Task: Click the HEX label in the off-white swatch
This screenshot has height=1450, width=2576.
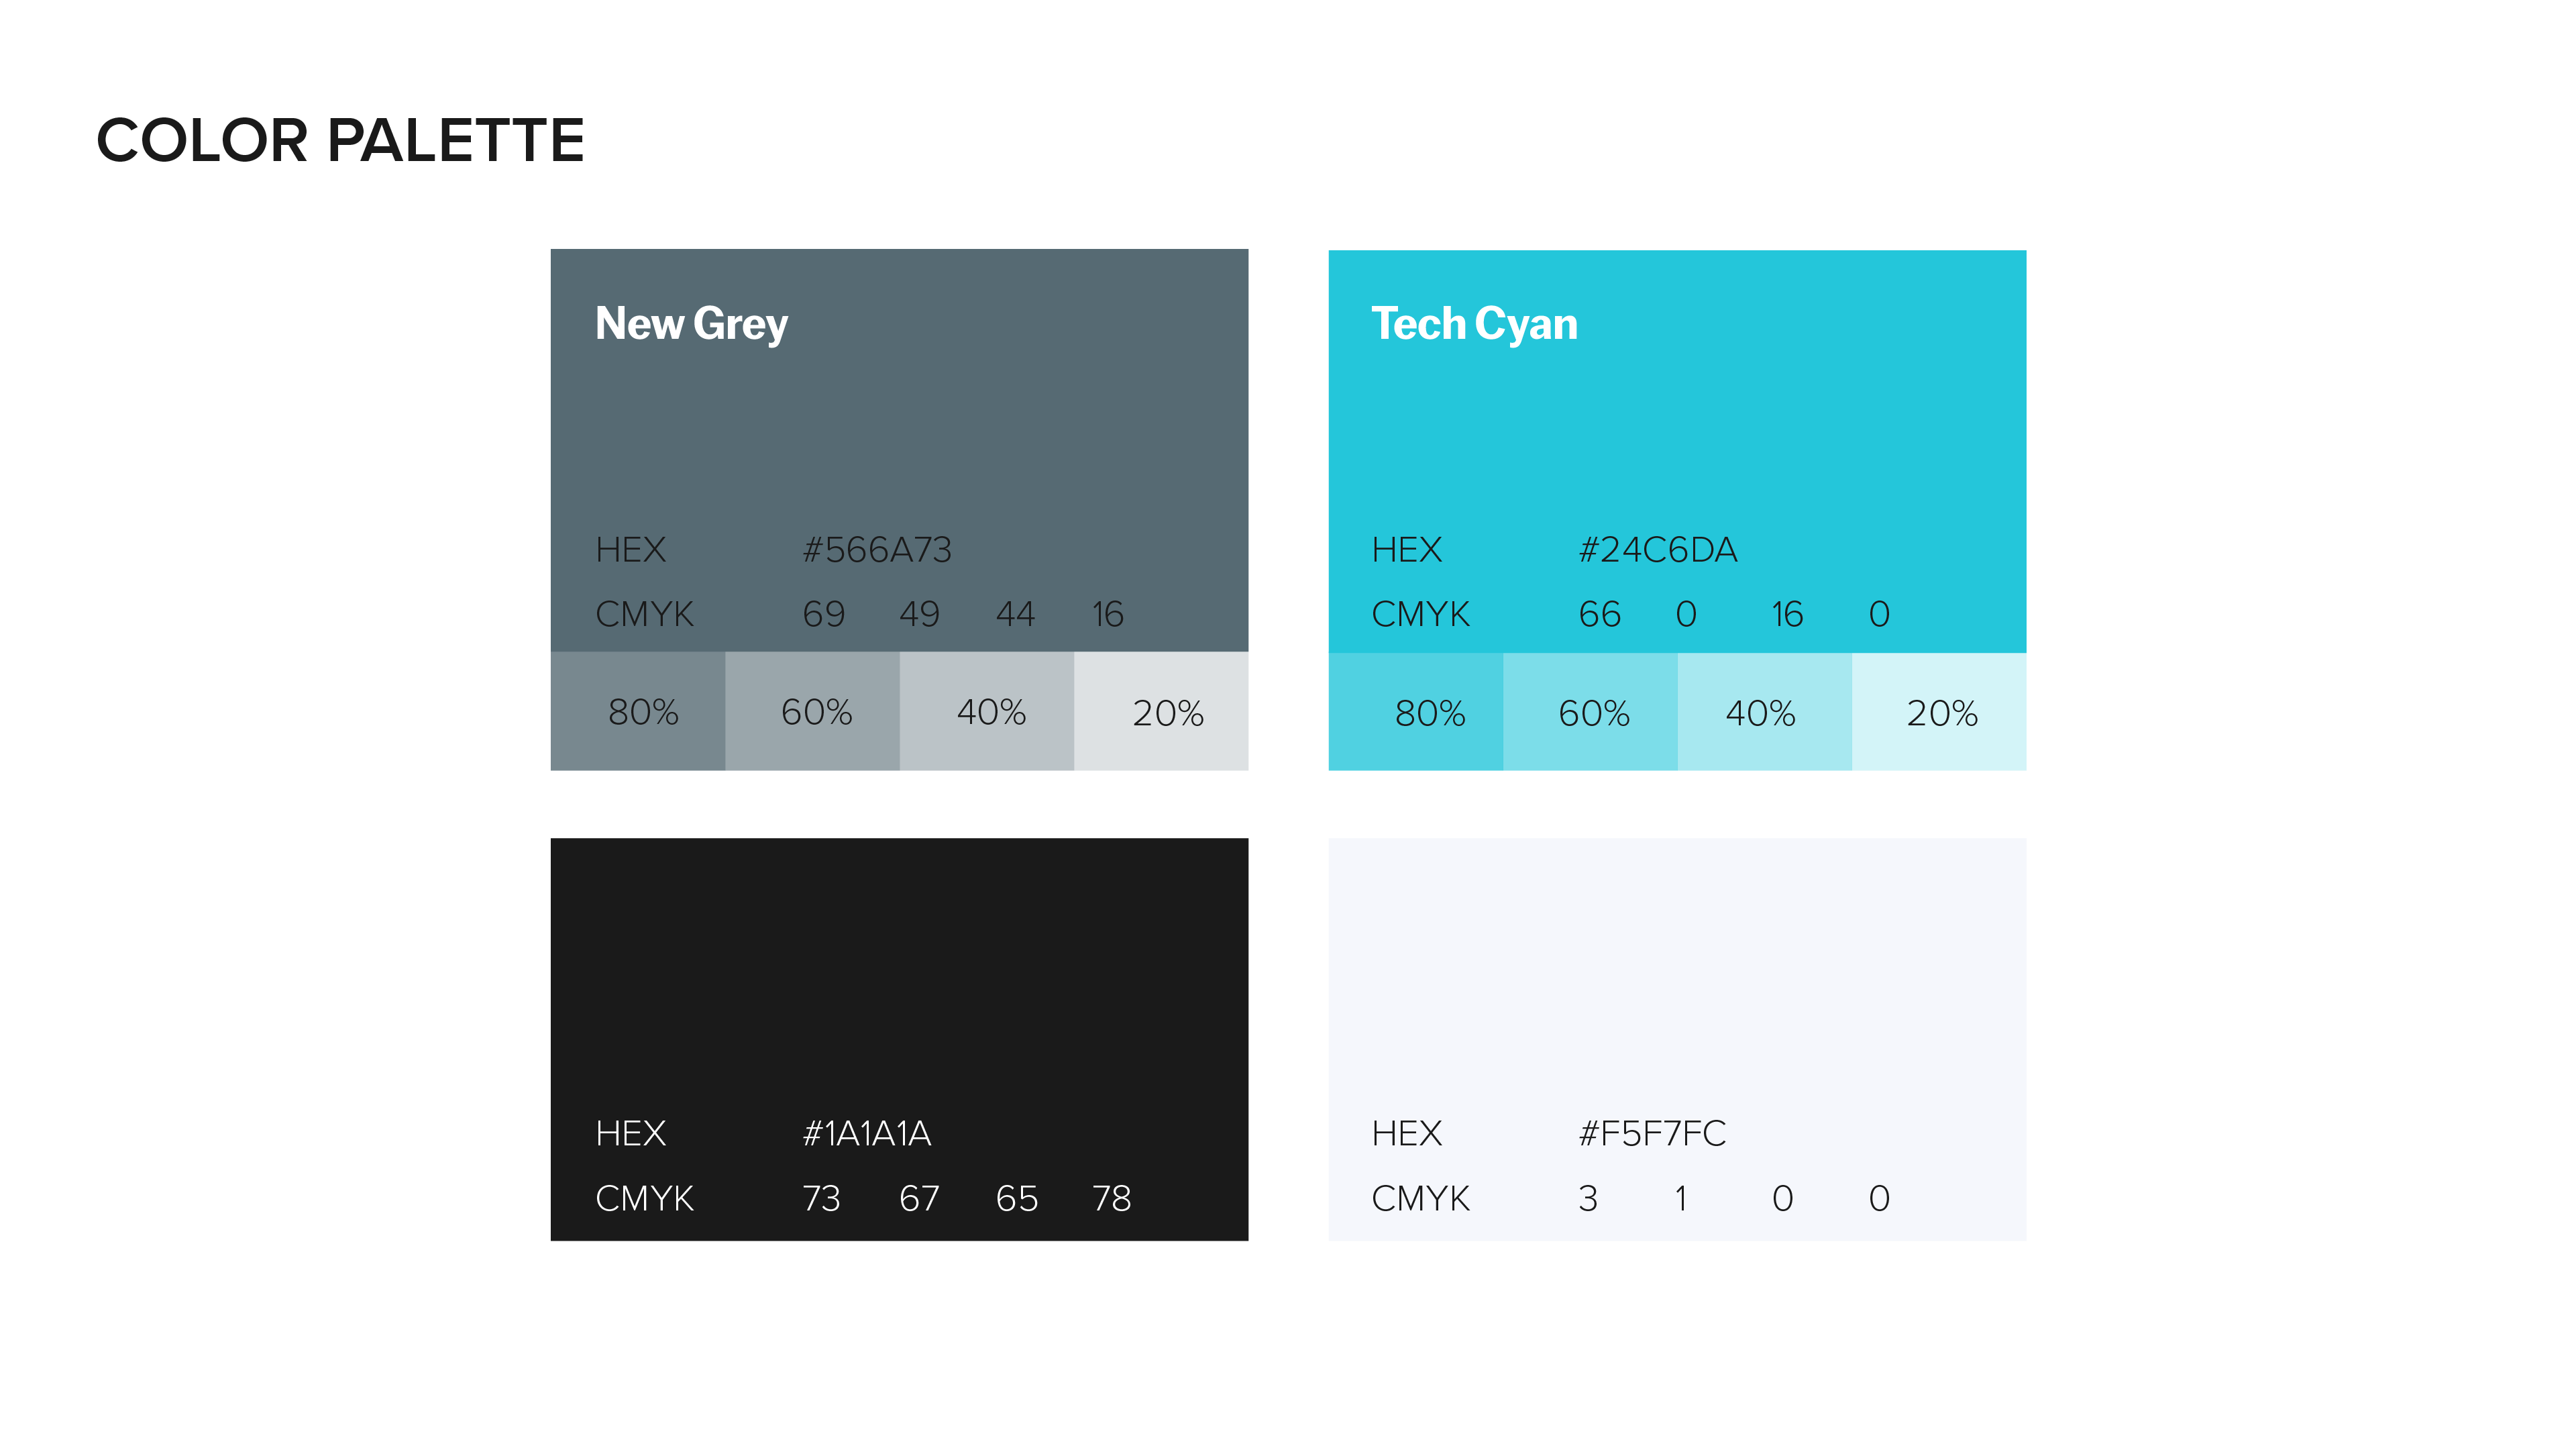Action: tap(1406, 1134)
